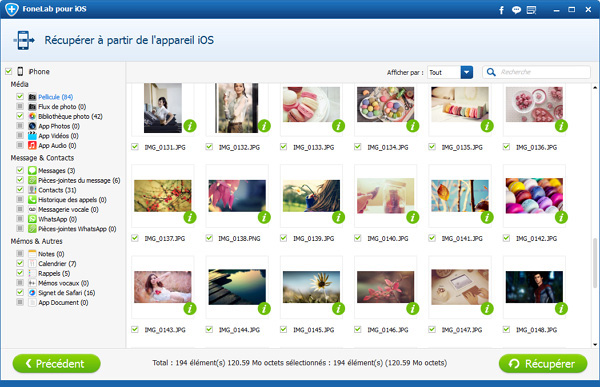Image resolution: width=600 pixels, height=387 pixels.
Task: Click the IMG_0139.JPG file name
Action: point(313,238)
